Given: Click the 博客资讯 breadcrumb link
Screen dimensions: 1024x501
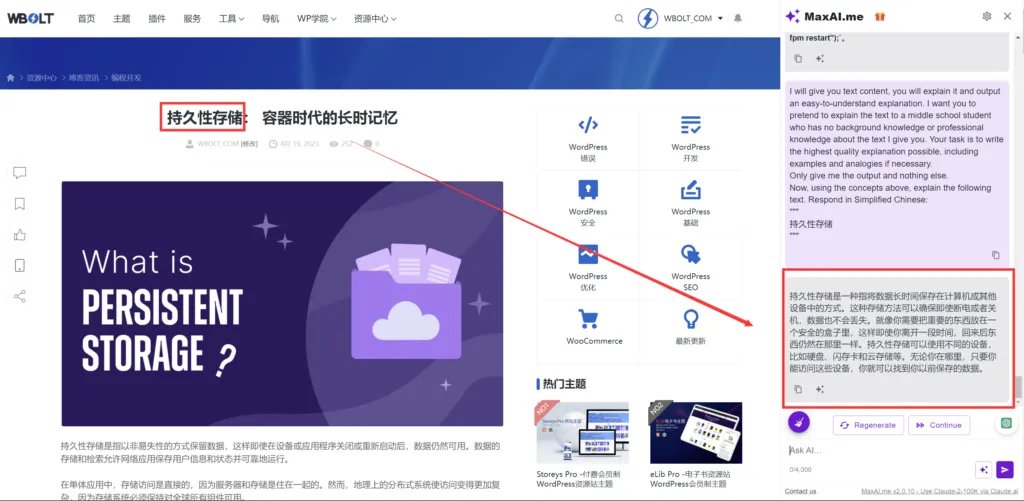Looking at the screenshot, I should pos(84,78).
